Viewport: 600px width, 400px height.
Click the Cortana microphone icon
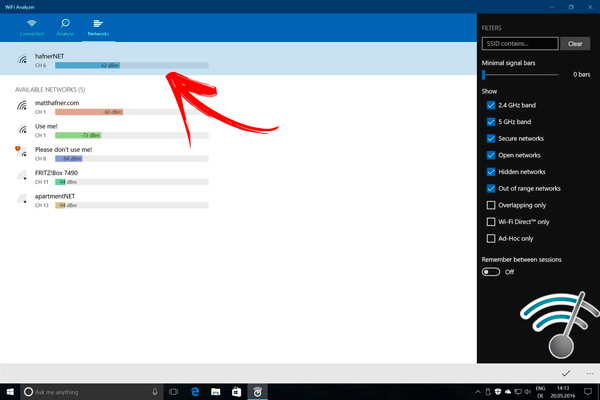pos(155,392)
